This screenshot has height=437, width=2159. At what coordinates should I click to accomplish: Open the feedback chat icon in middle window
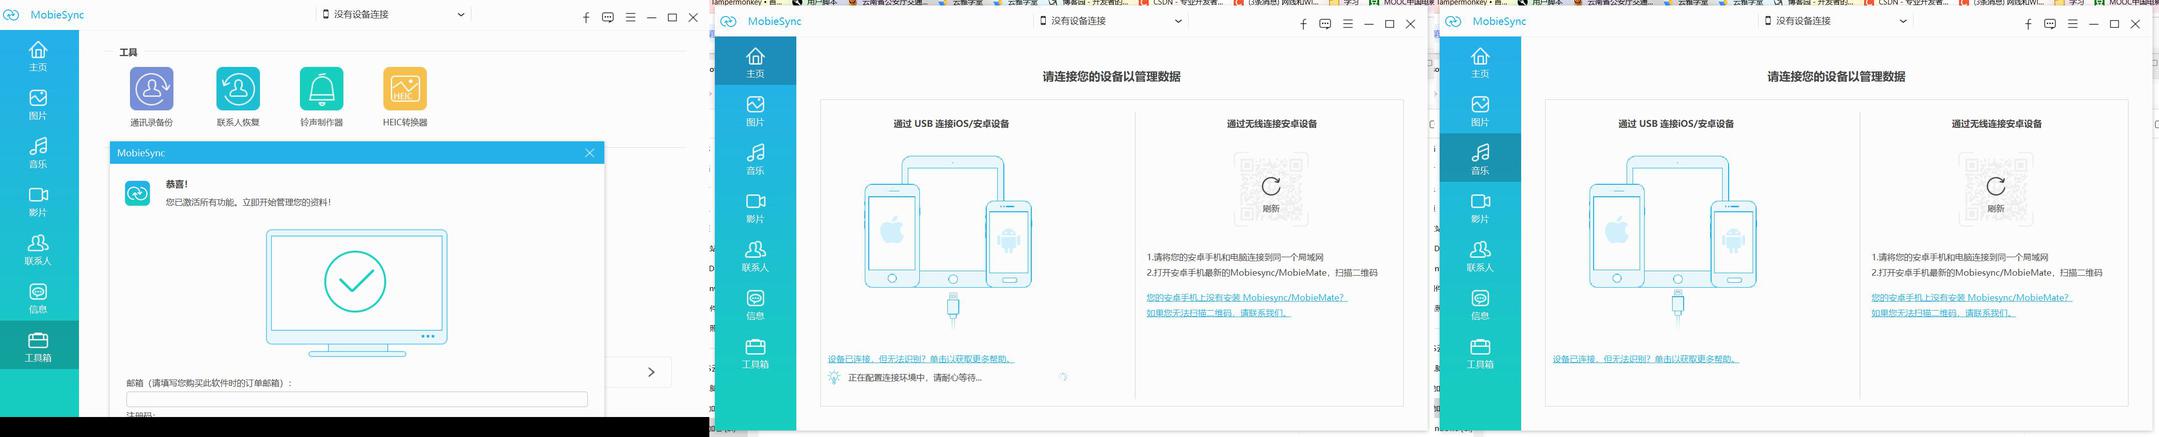(1325, 24)
